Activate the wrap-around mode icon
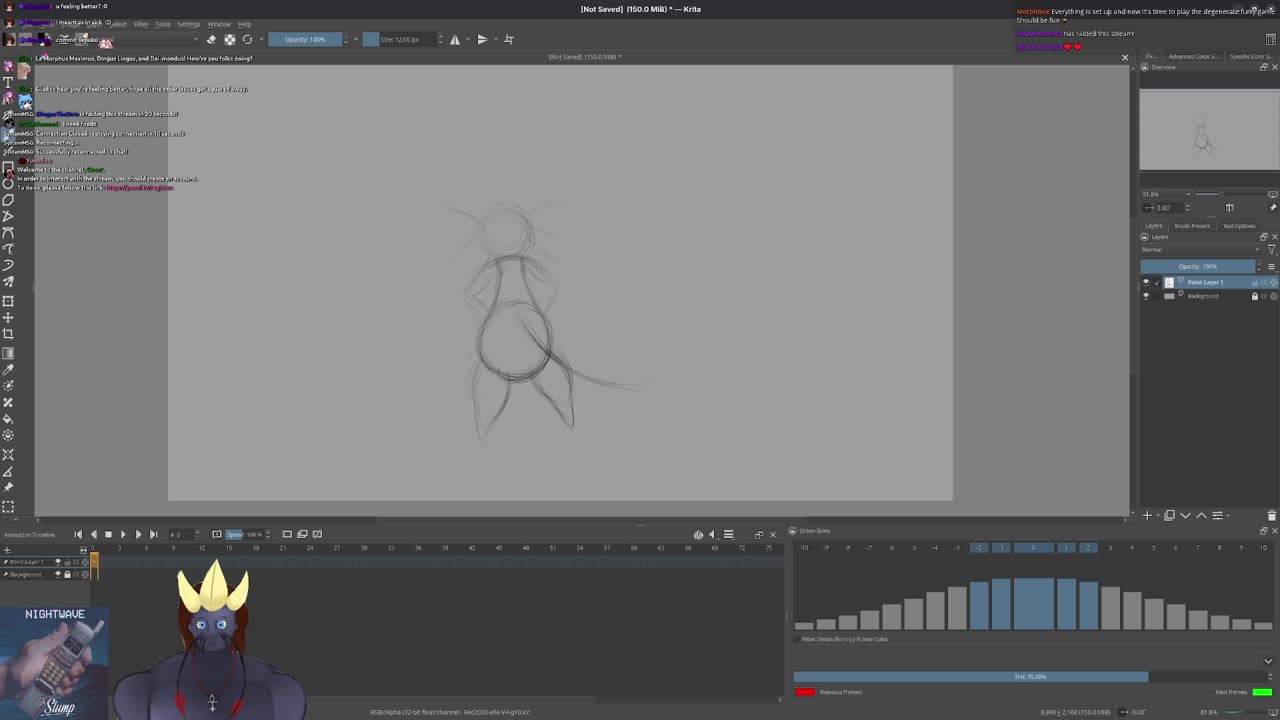 point(508,39)
